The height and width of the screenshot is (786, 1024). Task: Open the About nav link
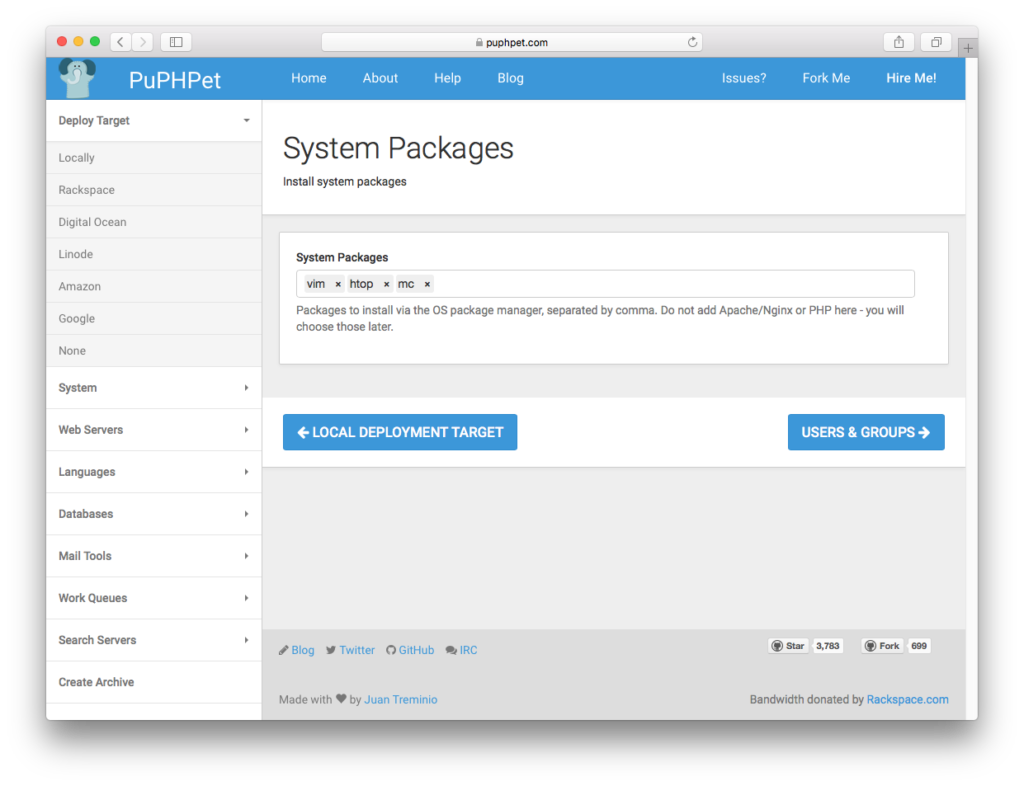pyautogui.click(x=380, y=78)
